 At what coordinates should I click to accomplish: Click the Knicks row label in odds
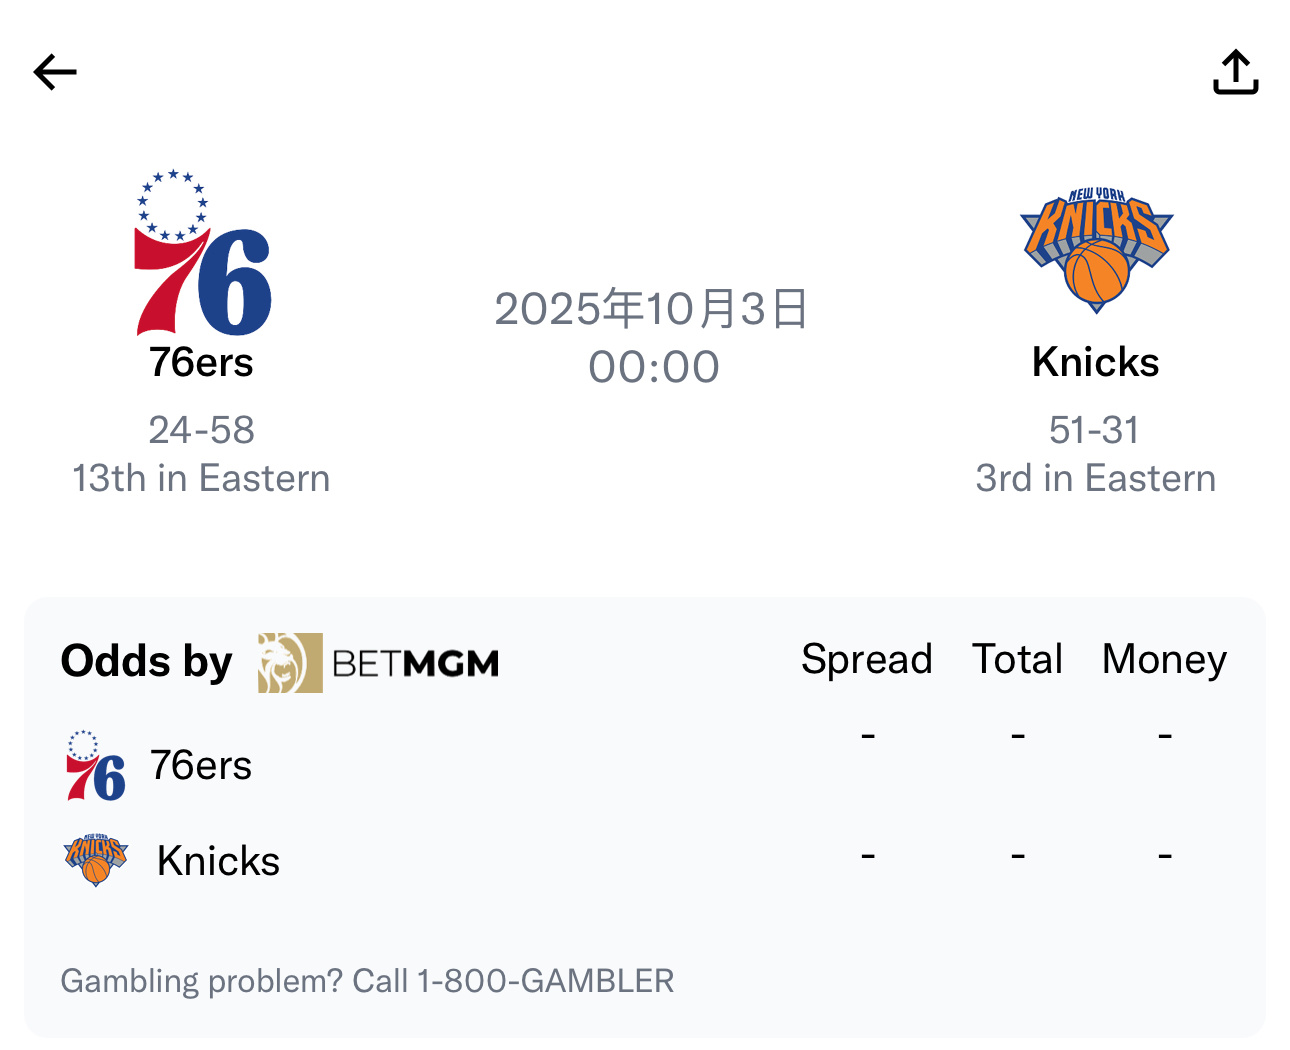point(218,861)
